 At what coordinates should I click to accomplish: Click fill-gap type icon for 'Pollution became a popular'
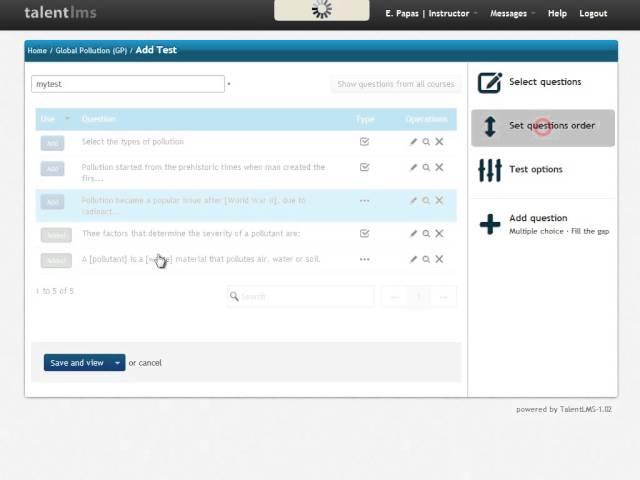364,201
